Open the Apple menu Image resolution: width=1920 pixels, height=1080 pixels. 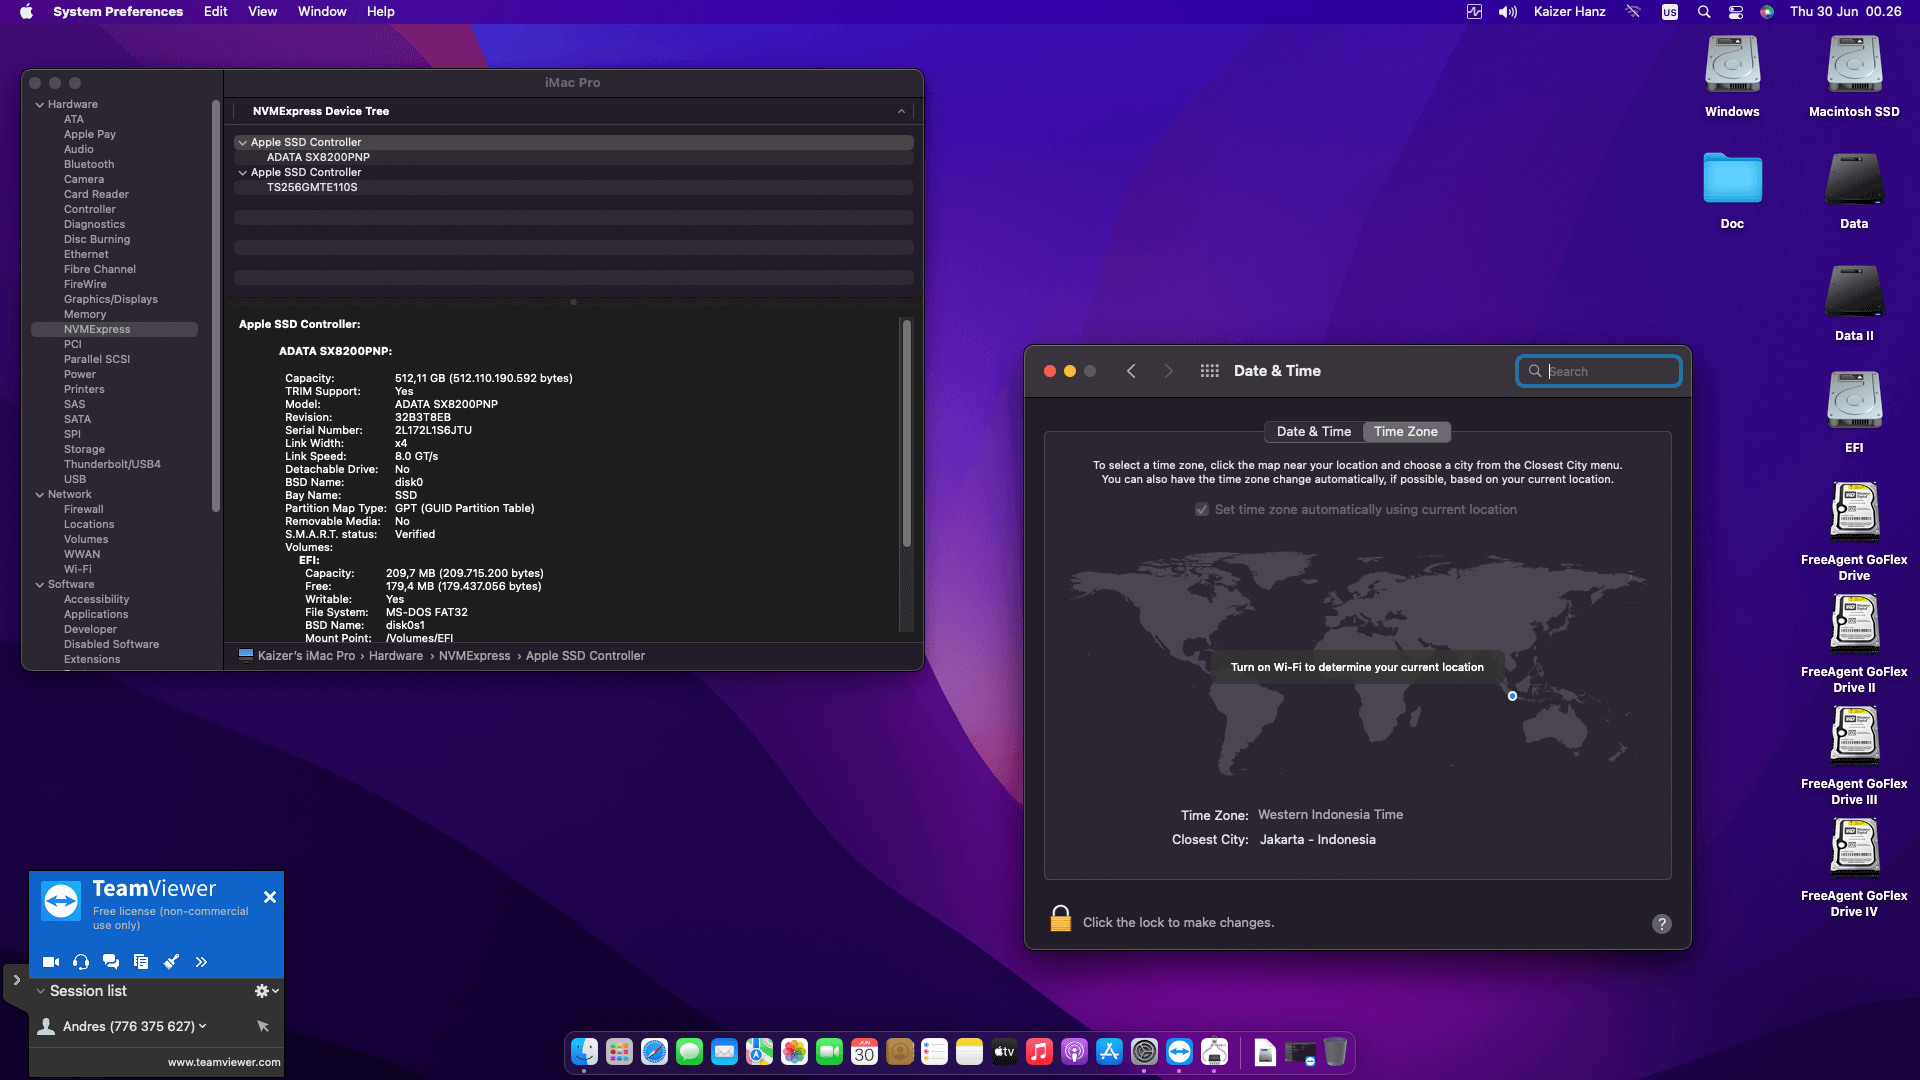pyautogui.click(x=26, y=12)
